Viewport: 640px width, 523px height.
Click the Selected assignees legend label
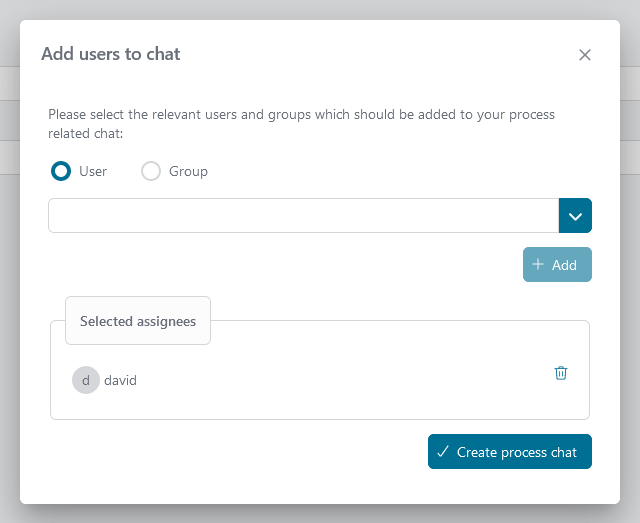tap(138, 321)
